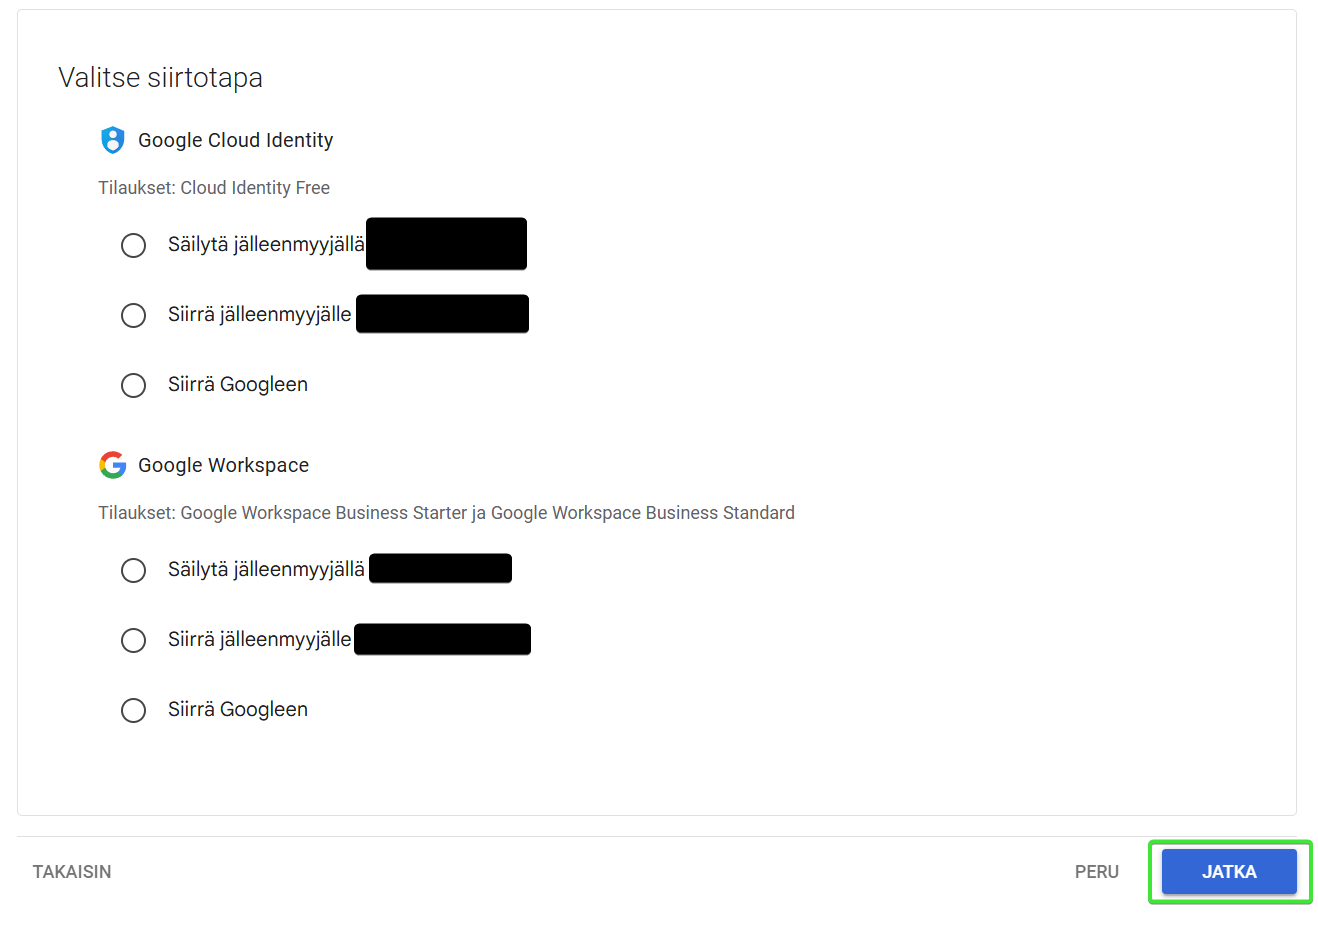Cancel using the PERU button
The width and height of the screenshot is (1318, 927).
pos(1097,872)
